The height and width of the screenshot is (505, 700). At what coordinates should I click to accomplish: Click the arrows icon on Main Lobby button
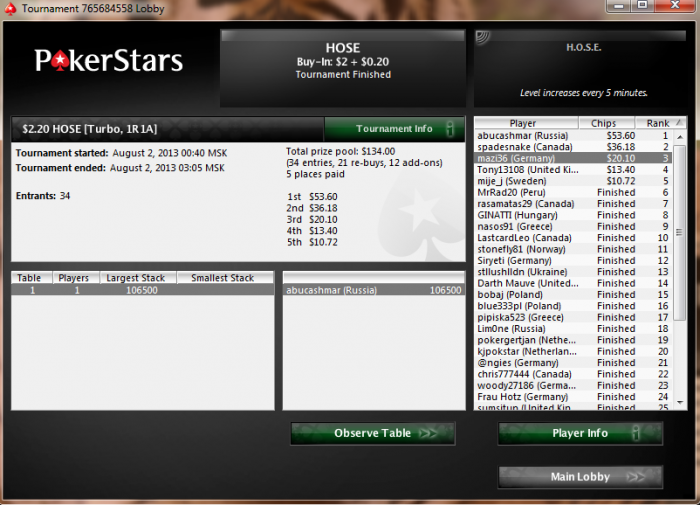636,477
